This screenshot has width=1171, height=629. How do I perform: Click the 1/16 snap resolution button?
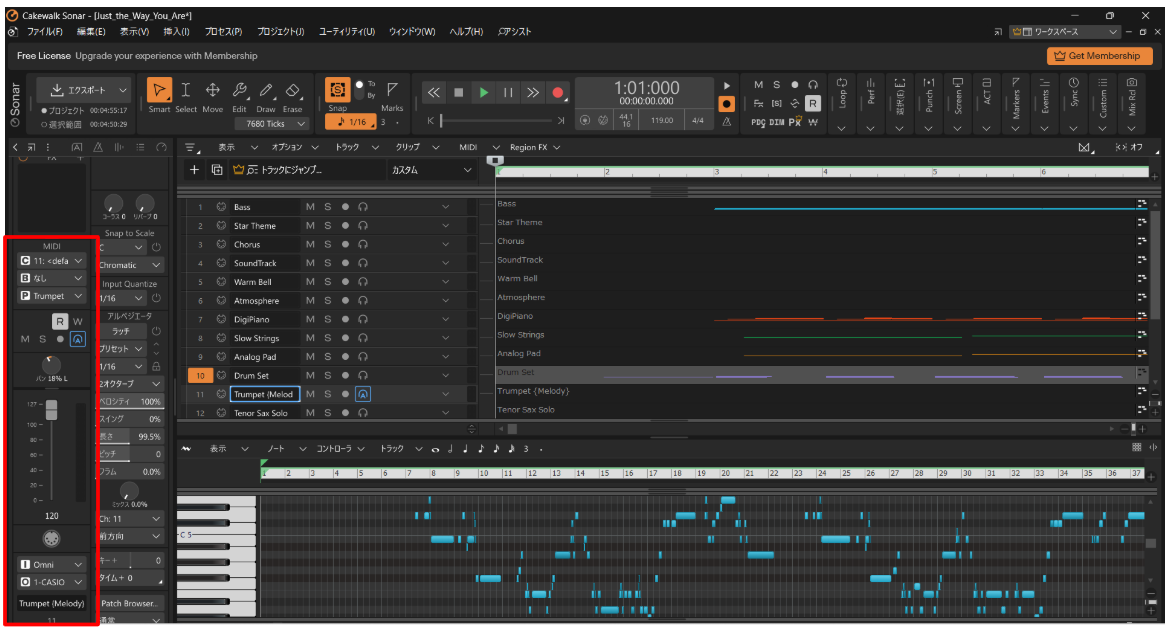[352, 122]
